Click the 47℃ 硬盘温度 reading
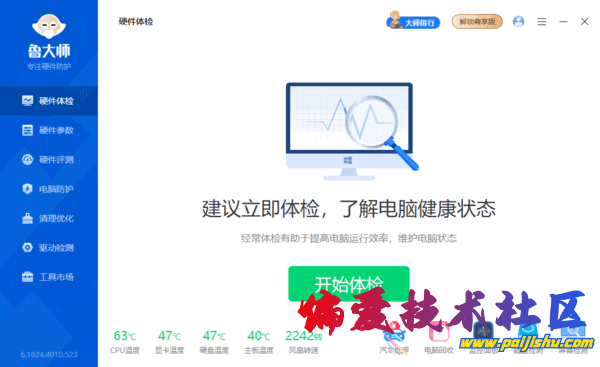Viewport: 600px width, 367px height. click(214, 342)
